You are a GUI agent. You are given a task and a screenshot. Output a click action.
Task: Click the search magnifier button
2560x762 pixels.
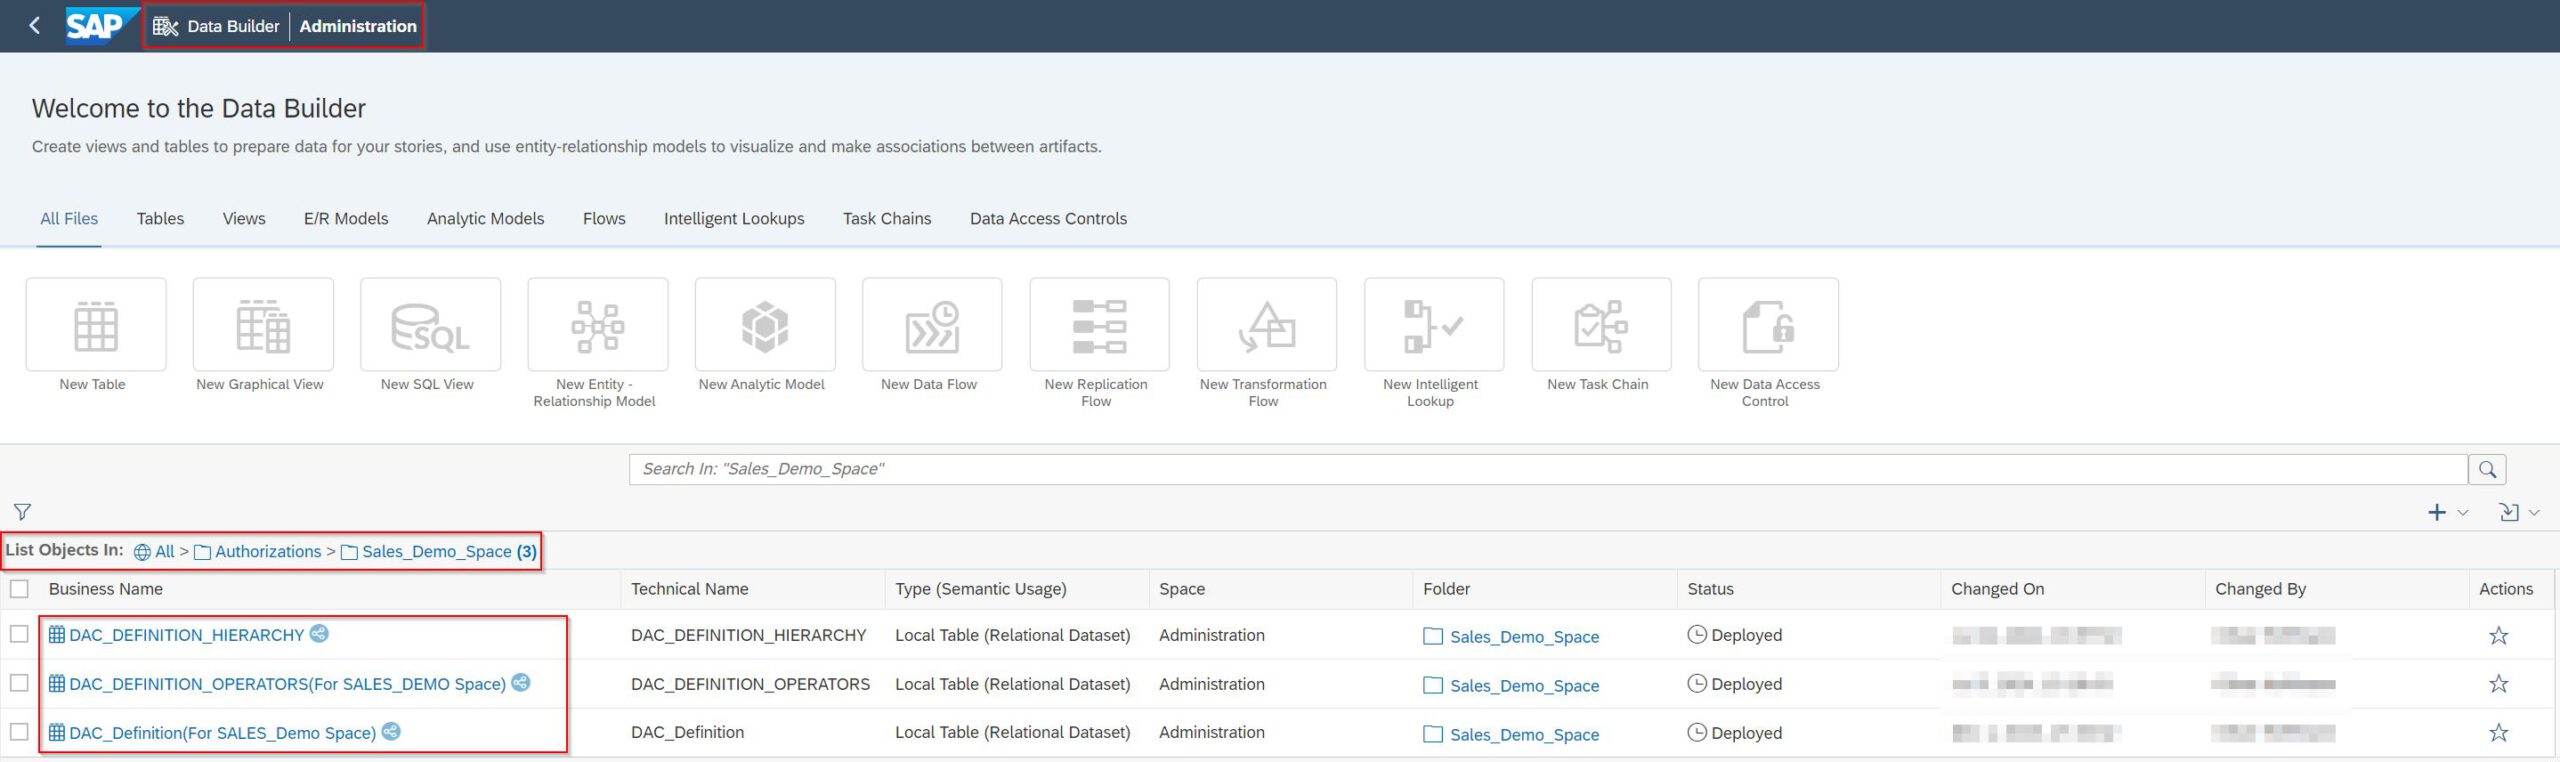[2487, 469]
